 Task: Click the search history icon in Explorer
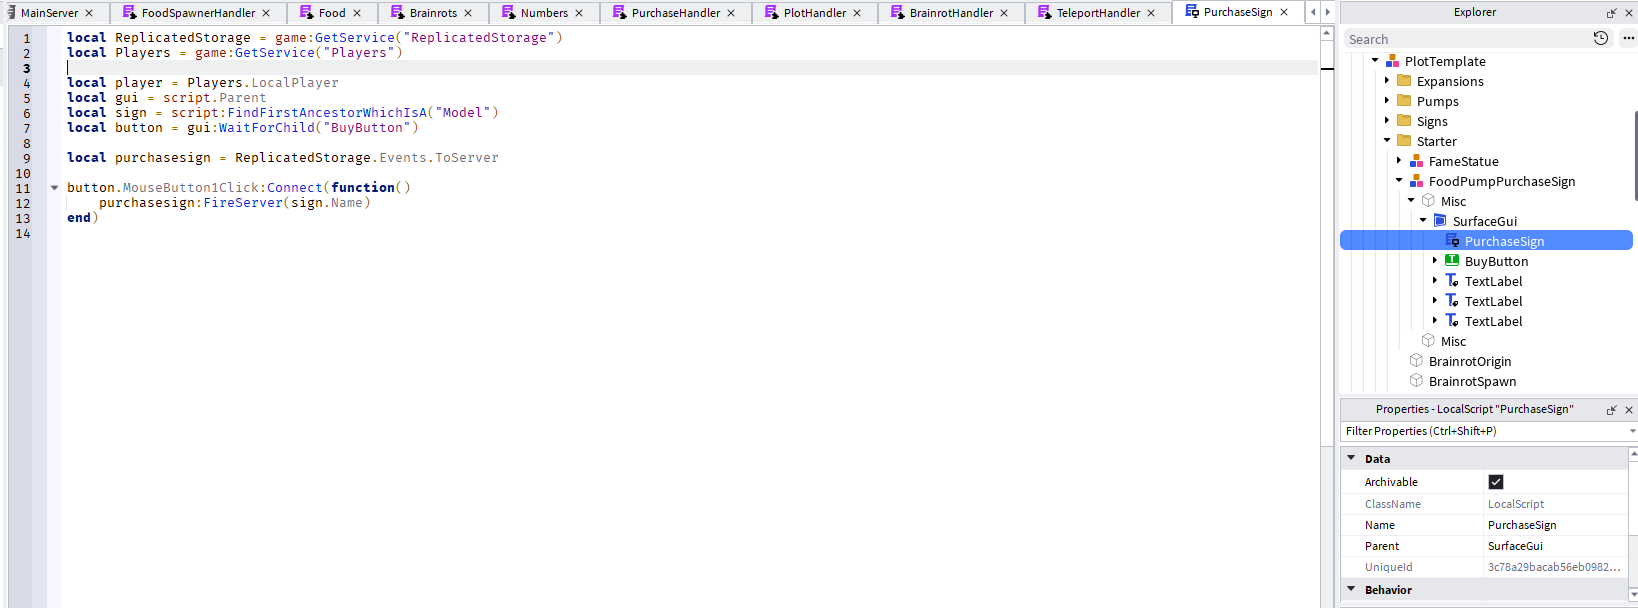tap(1600, 38)
